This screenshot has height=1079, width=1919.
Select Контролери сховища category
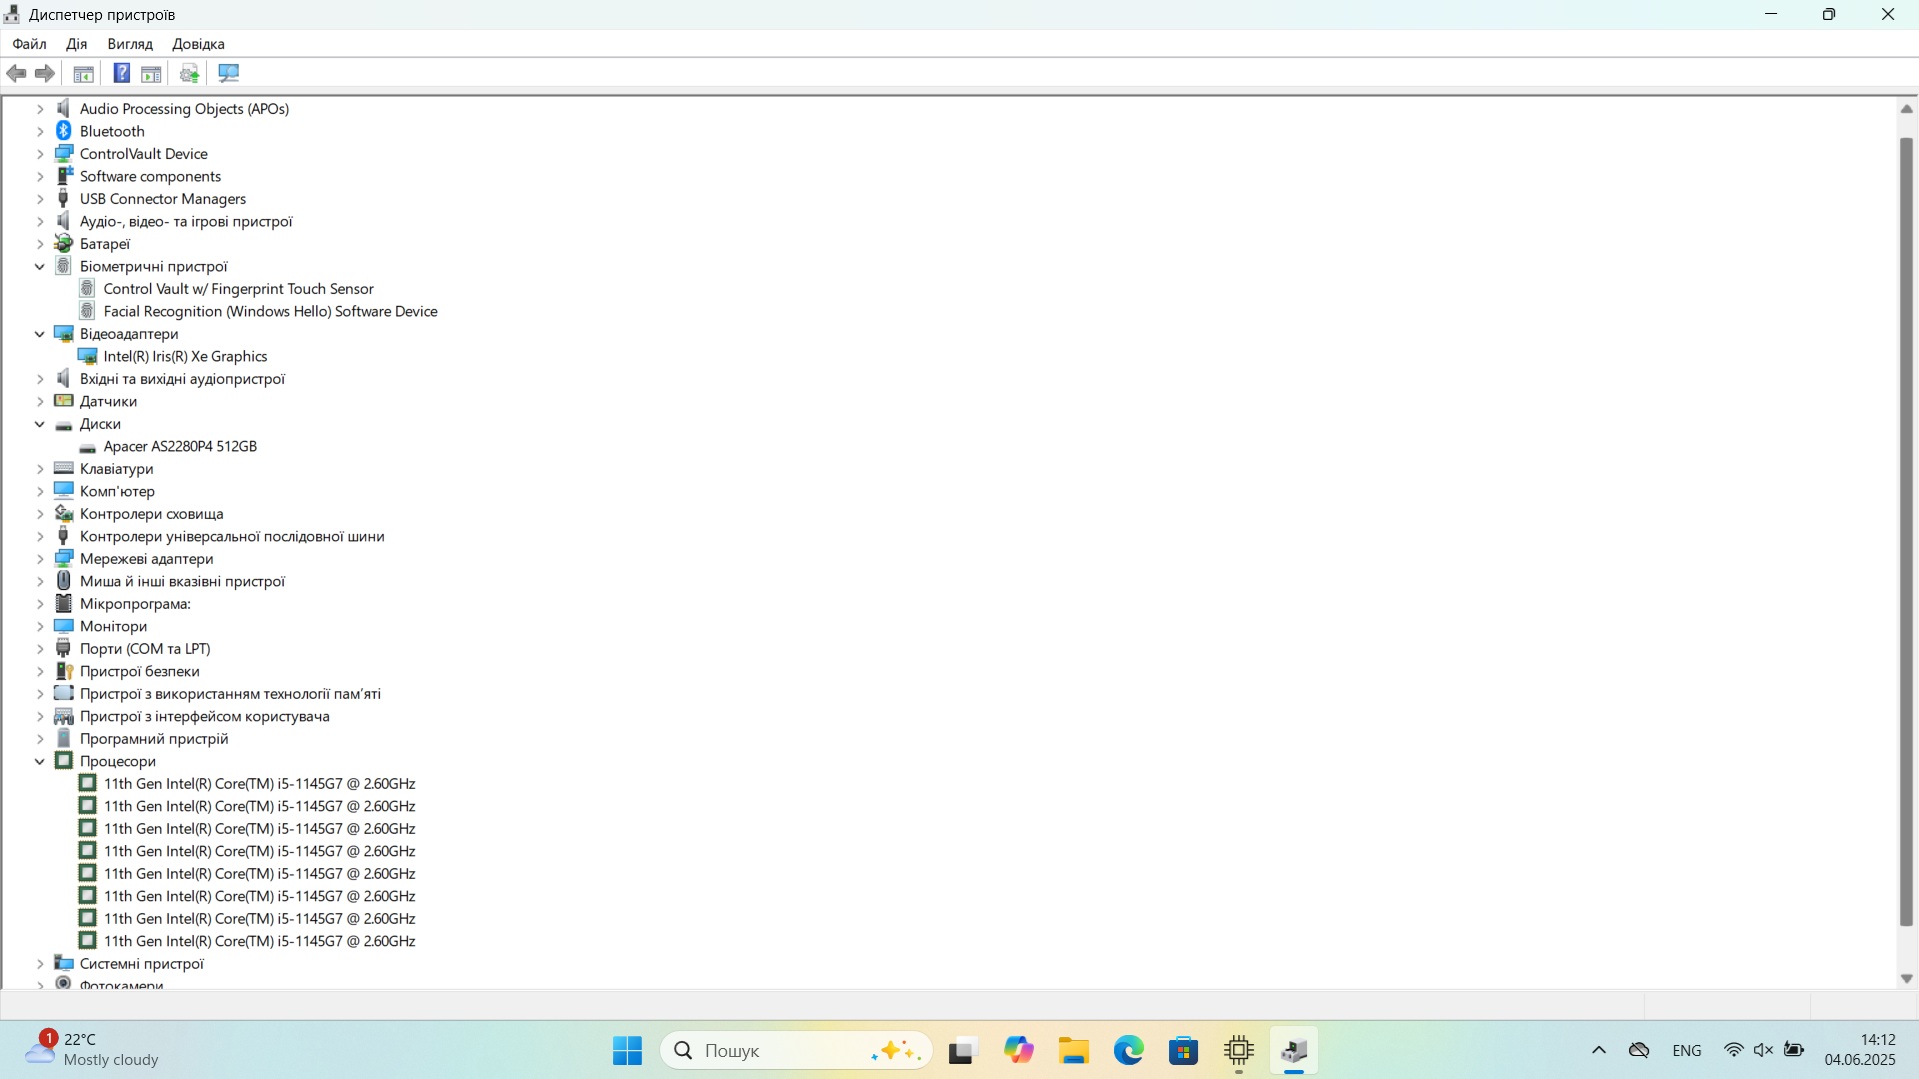[x=151, y=514]
